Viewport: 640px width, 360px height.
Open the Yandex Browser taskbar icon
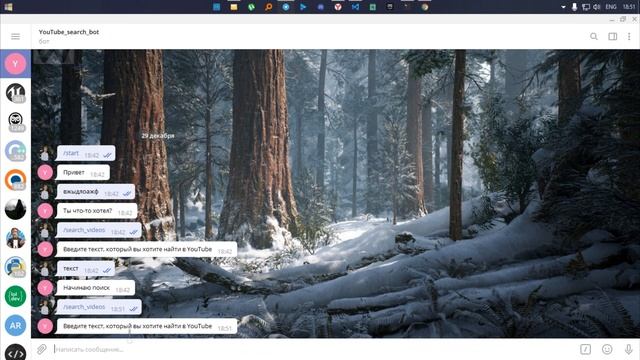pyautogui.click(x=338, y=7)
